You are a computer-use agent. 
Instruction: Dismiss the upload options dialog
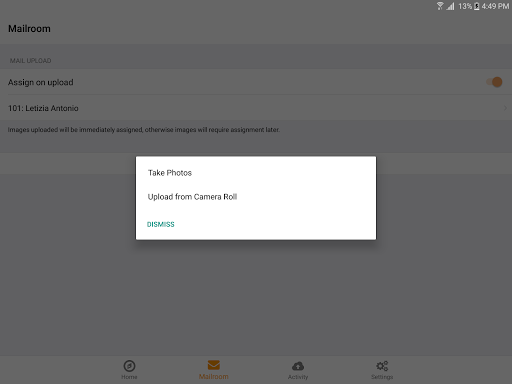[161, 224]
